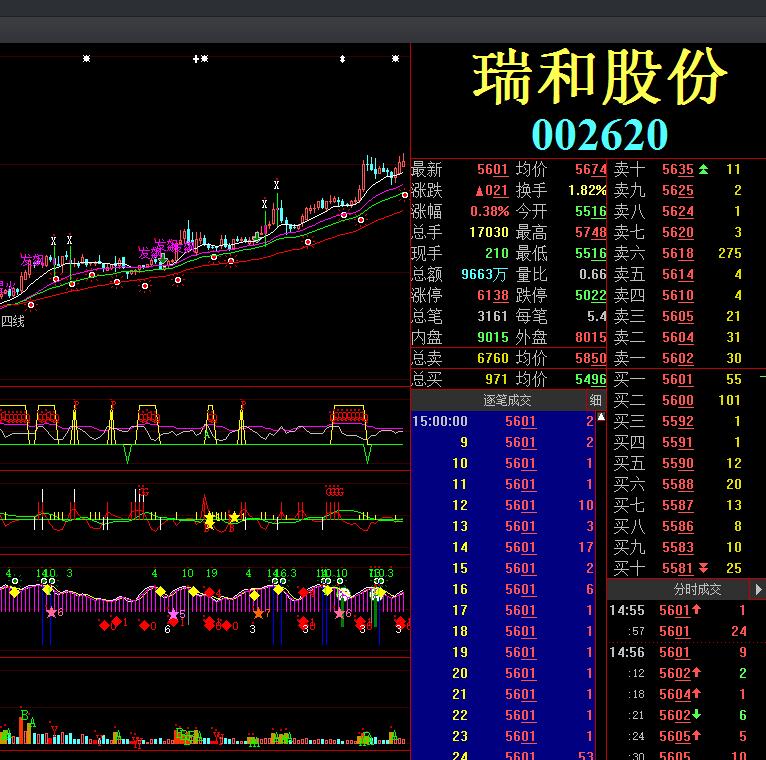Click 买九 price 5583
766x760 pixels.
[x=678, y=548]
